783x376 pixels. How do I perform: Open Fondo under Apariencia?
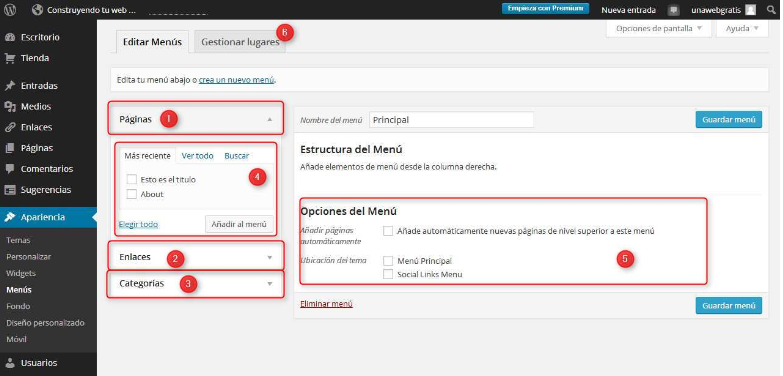(x=18, y=306)
